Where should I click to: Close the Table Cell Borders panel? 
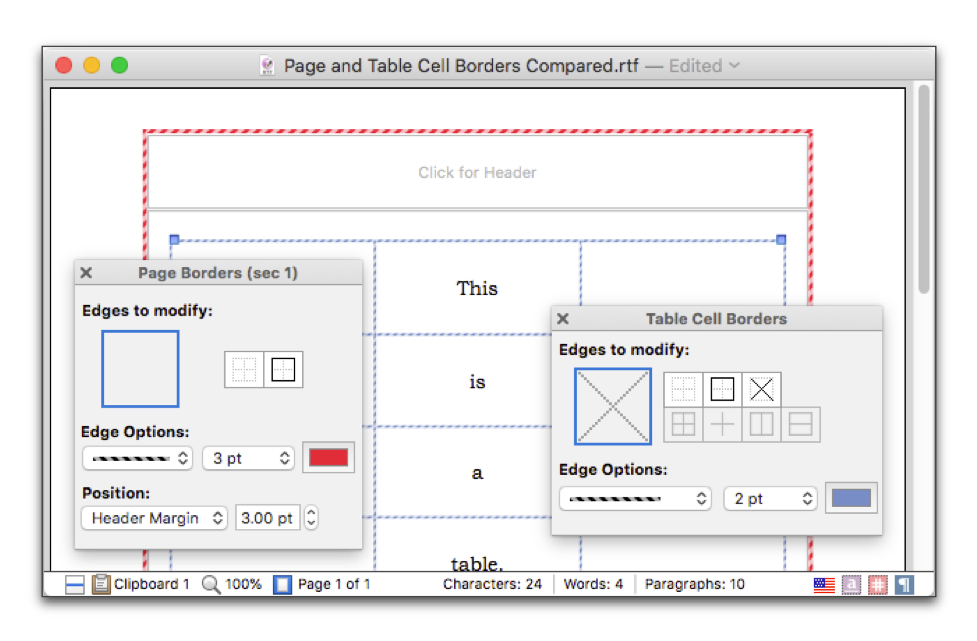pos(563,319)
